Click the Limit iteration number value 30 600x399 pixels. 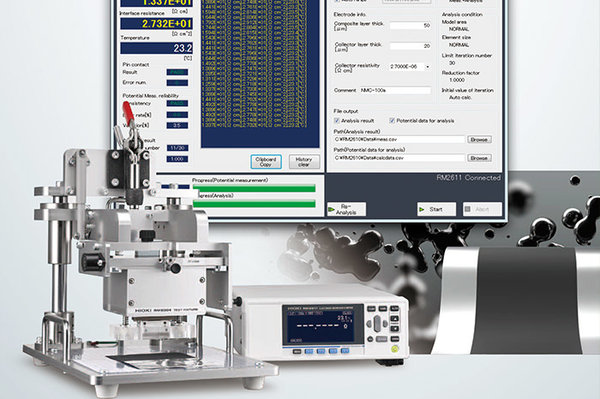pyautogui.click(x=452, y=63)
